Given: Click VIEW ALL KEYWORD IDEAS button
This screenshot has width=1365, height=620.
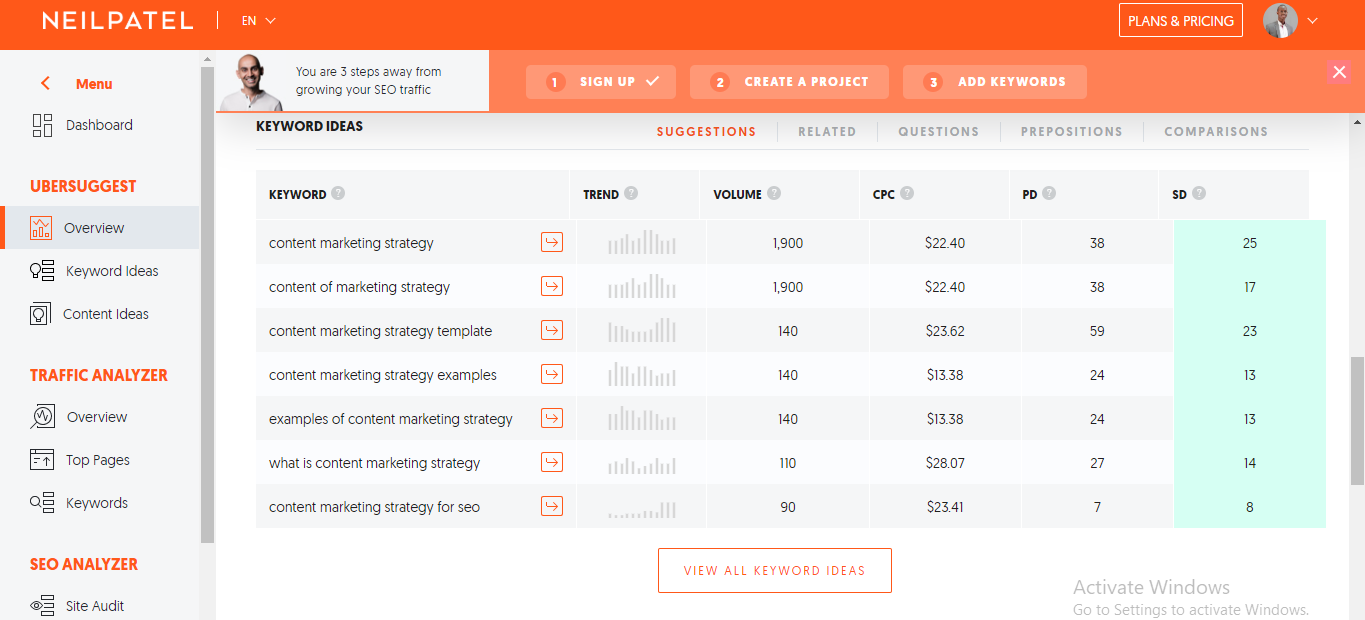Looking at the screenshot, I should pyautogui.click(x=775, y=570).
